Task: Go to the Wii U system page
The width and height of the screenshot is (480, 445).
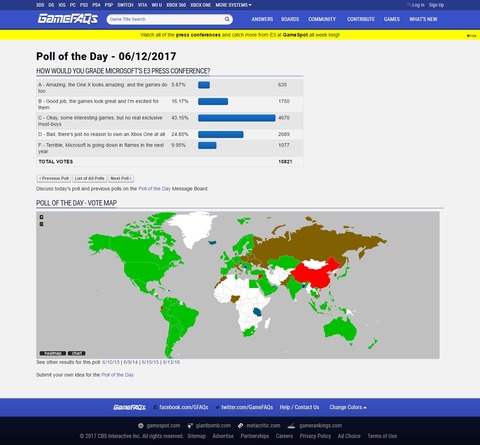Action: tap(157, 5)
